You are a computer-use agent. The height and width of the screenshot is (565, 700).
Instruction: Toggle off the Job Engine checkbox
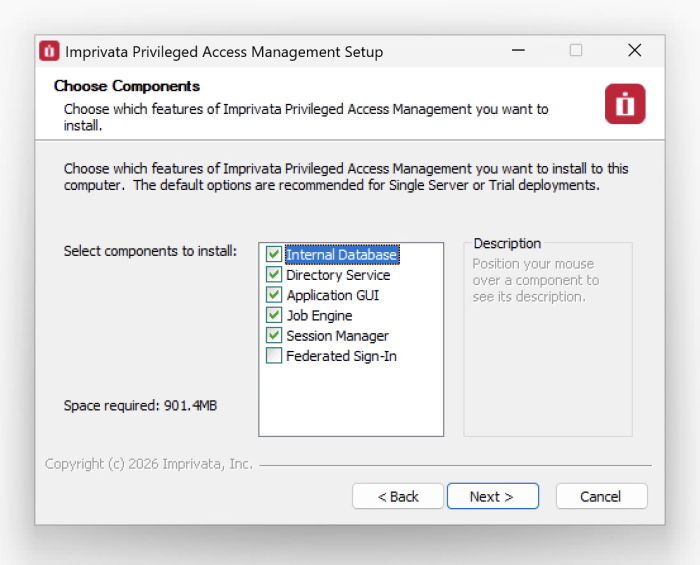pos(274,316)
